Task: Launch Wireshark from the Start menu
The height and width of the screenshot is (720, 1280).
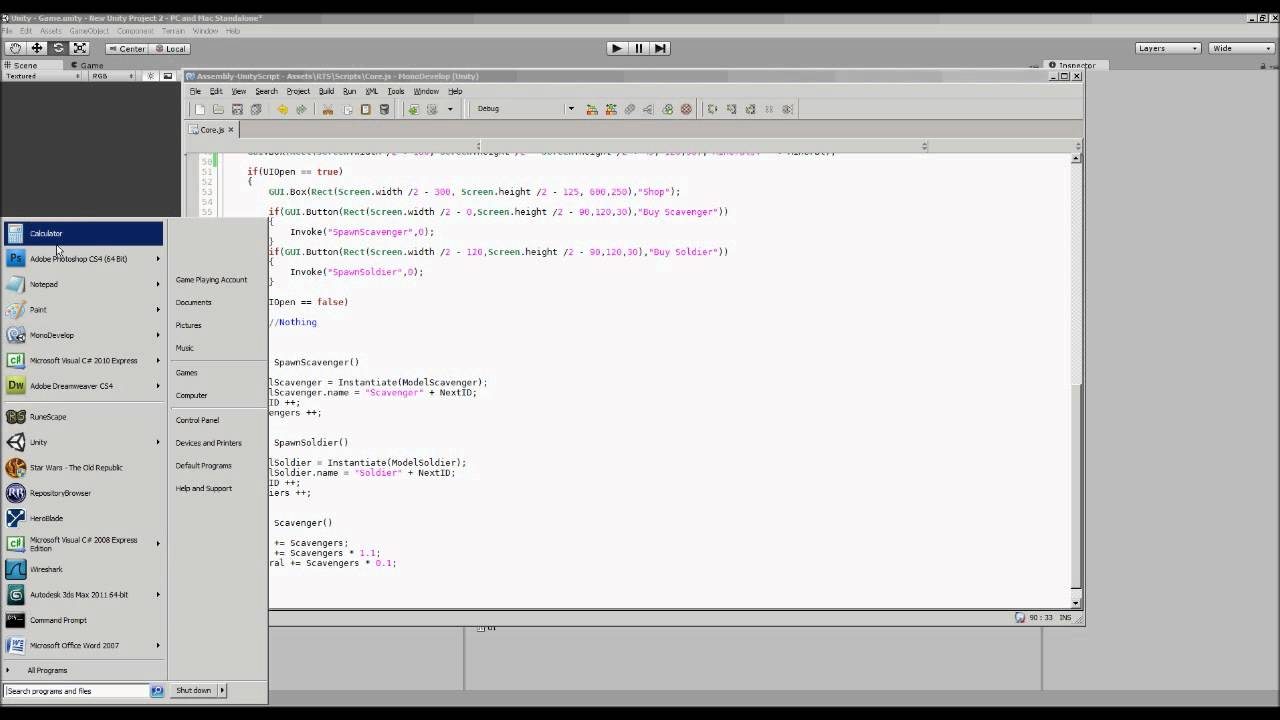Action: click(x=83, y=569)
